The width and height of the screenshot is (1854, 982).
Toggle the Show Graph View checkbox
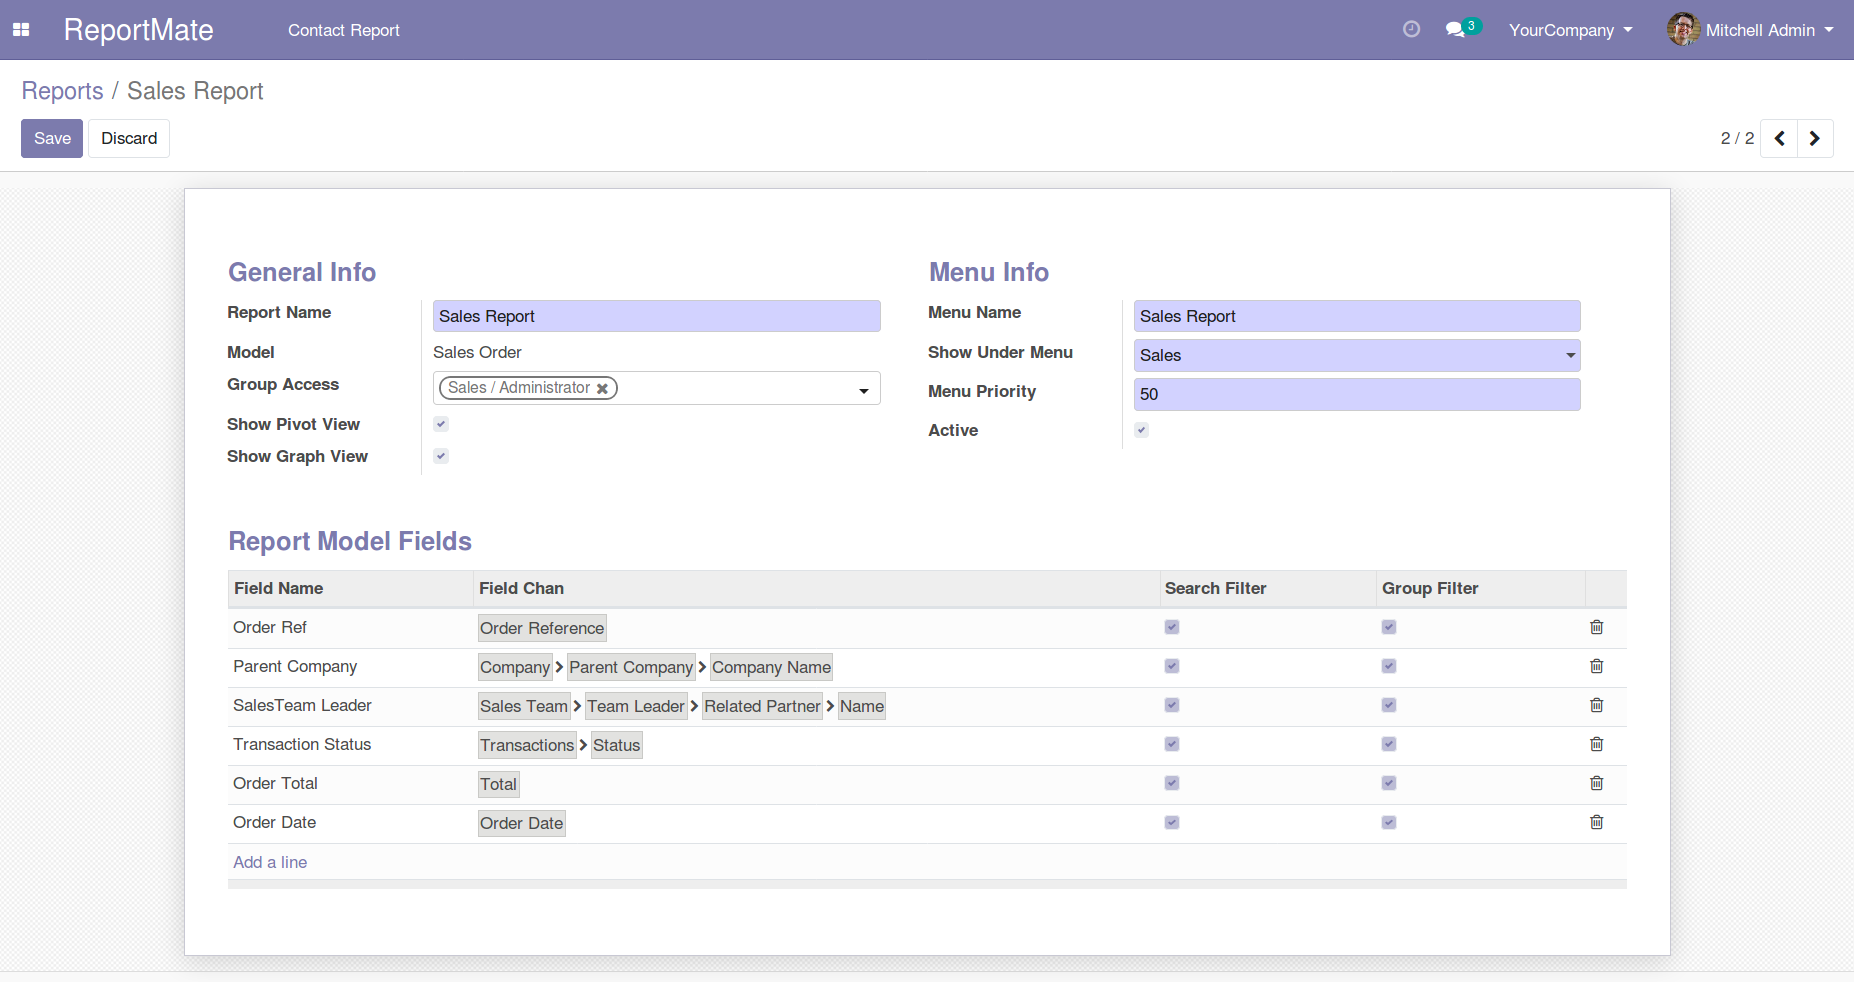point(441,456)
